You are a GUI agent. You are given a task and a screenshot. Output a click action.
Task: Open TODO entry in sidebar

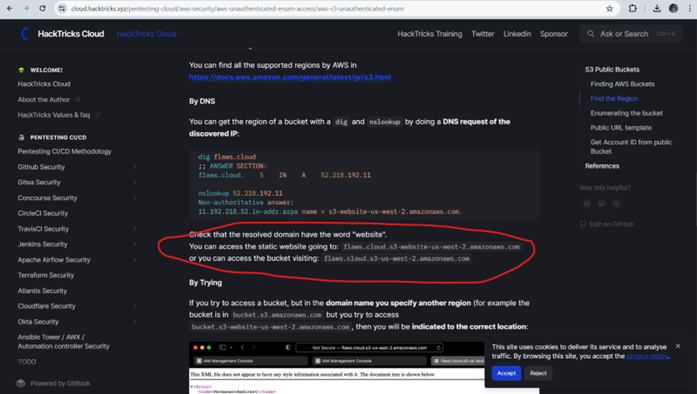click(x=27, y=362)
